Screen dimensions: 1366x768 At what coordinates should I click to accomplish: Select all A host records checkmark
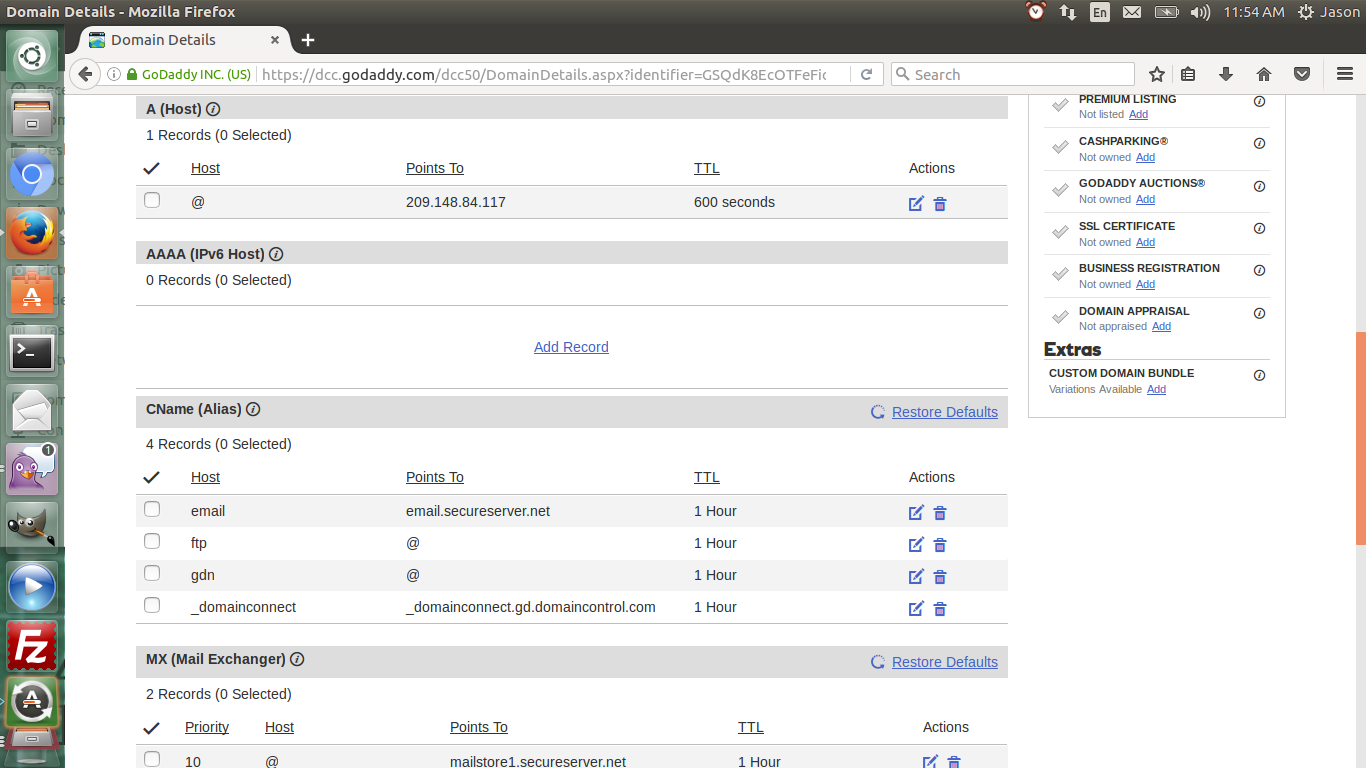pos(152,168)
